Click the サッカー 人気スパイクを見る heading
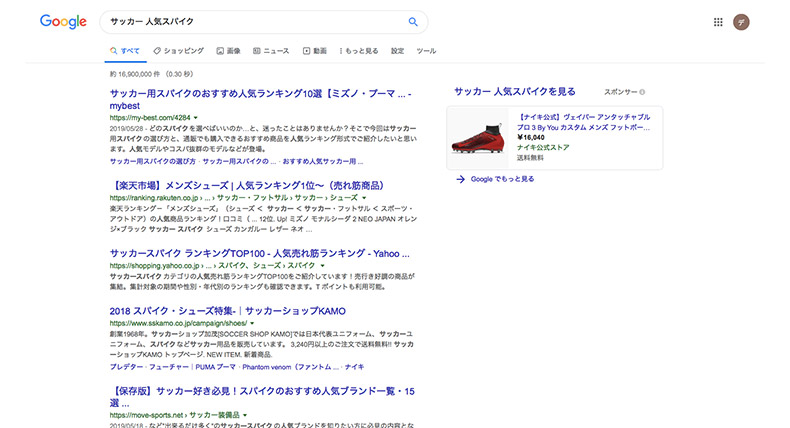 tap(514, 91)
